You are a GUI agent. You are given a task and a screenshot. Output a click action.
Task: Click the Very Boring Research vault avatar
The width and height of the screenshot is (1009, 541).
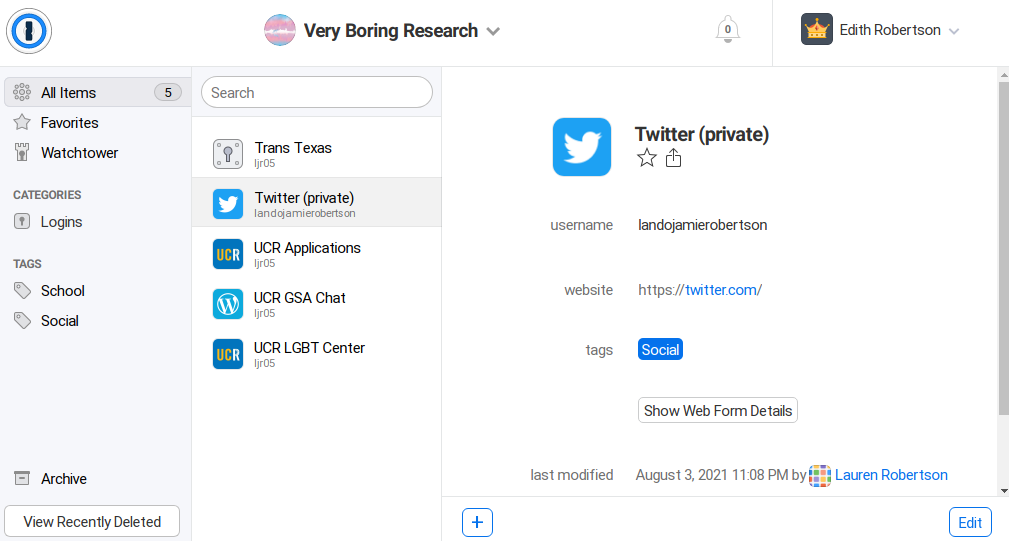pyautogui.click(x=280, y=30)
